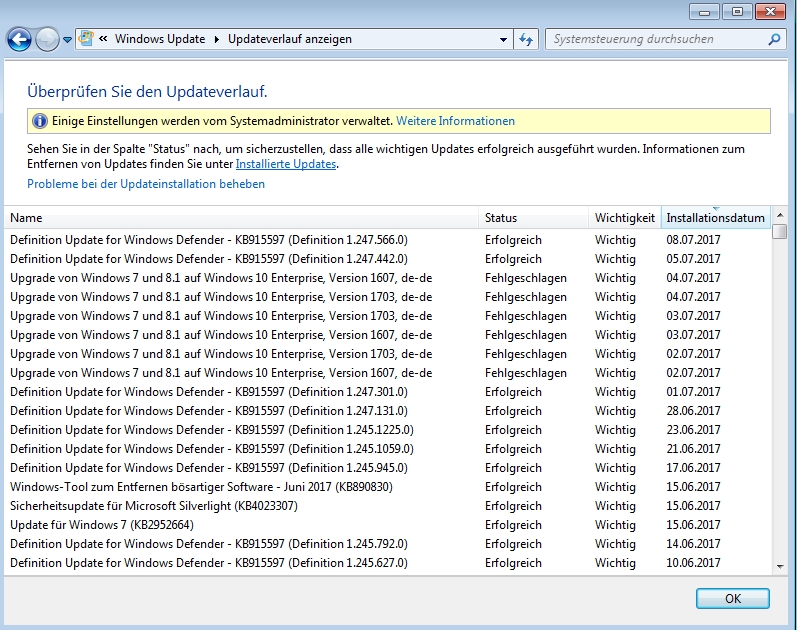
Task: Select the Definition 1.245.945.0 update row
Action: (x=389, y=468)
